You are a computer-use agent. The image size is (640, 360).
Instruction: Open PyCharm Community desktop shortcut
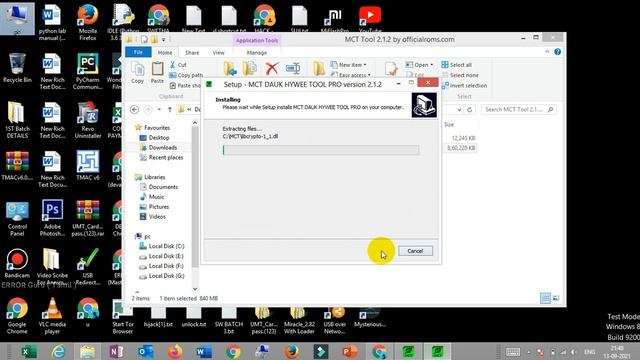(x=88, y=71)
